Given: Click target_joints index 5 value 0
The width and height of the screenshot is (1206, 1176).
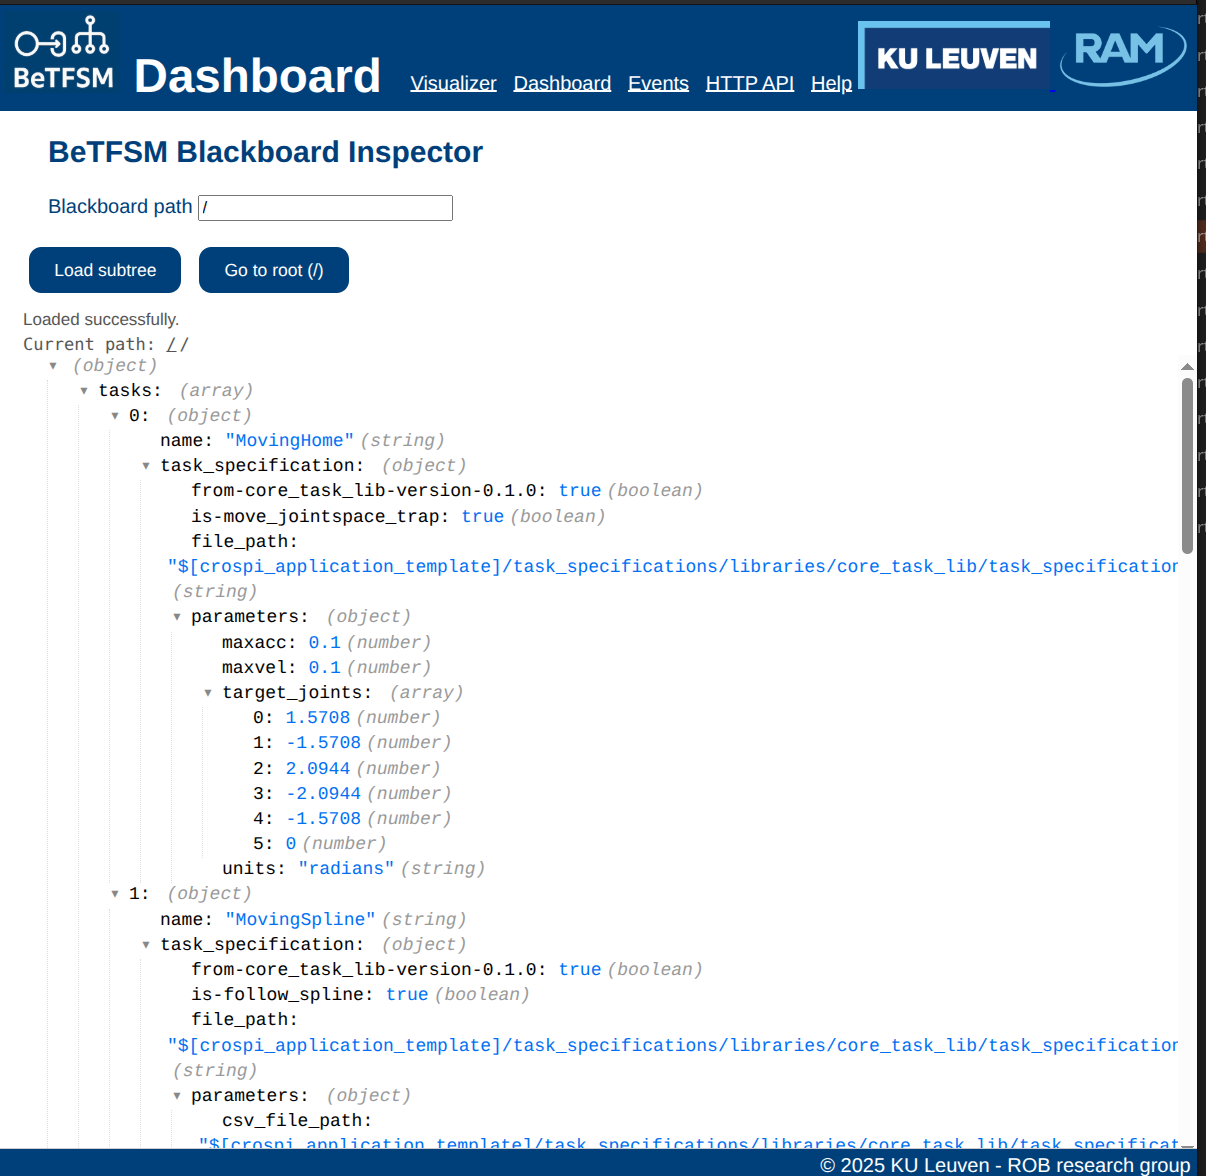Looking at the screenshot, I should coord(291,844).
